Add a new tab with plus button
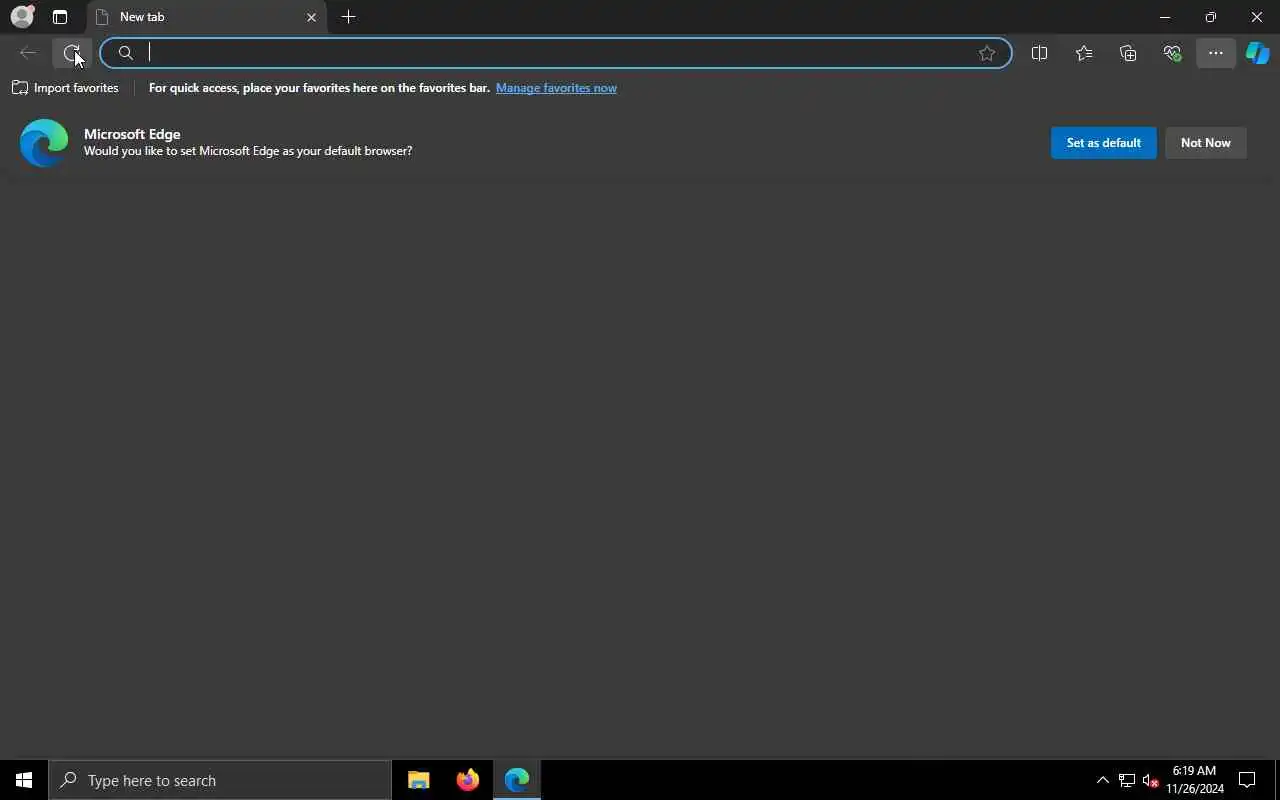The width and height of the screenshot is (1280, 800). tap(348, 17)
